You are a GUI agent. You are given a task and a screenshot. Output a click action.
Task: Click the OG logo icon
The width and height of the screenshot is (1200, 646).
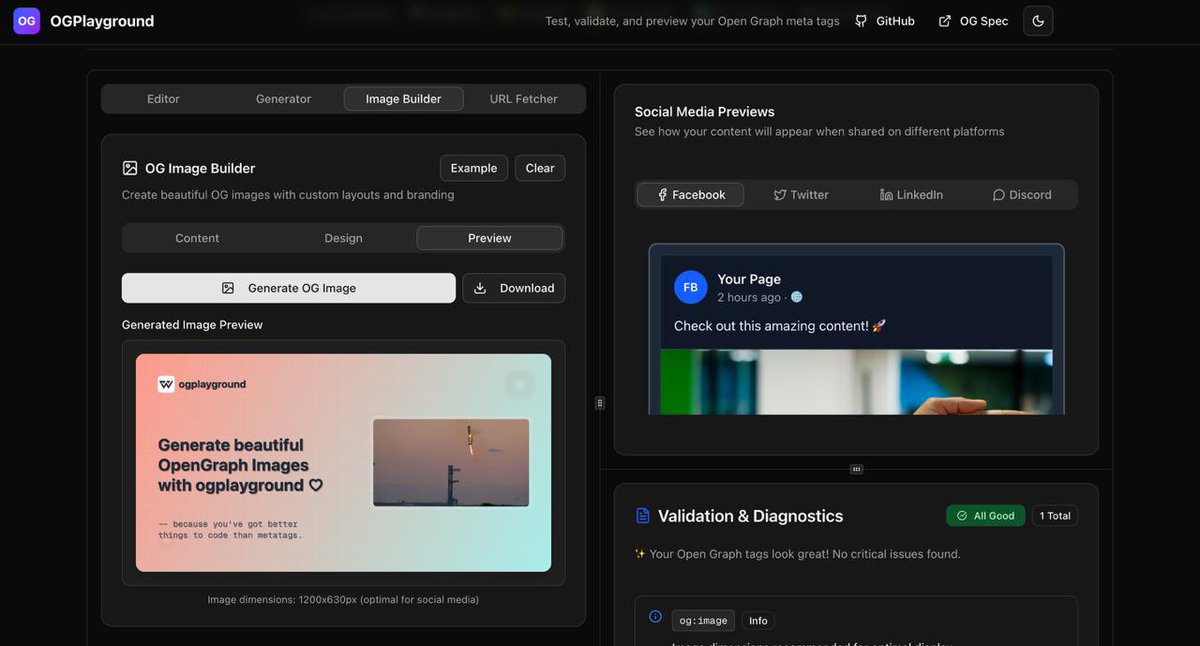(27, 21)
